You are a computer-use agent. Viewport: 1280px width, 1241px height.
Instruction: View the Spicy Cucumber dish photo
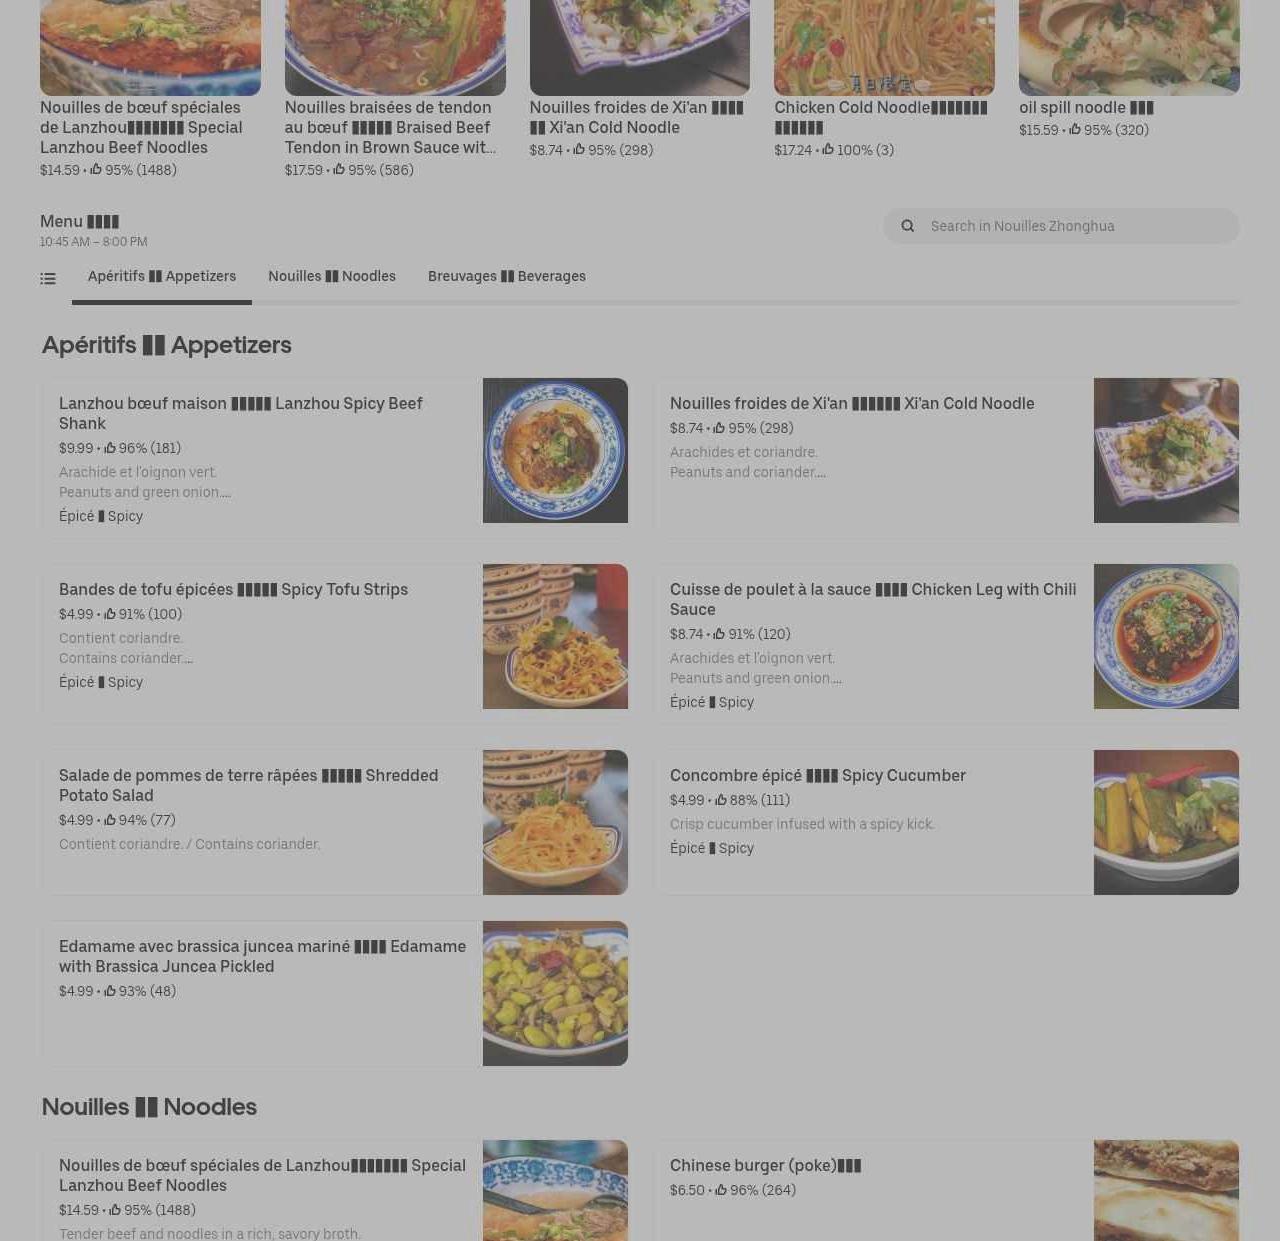[x=1166, y=822]
